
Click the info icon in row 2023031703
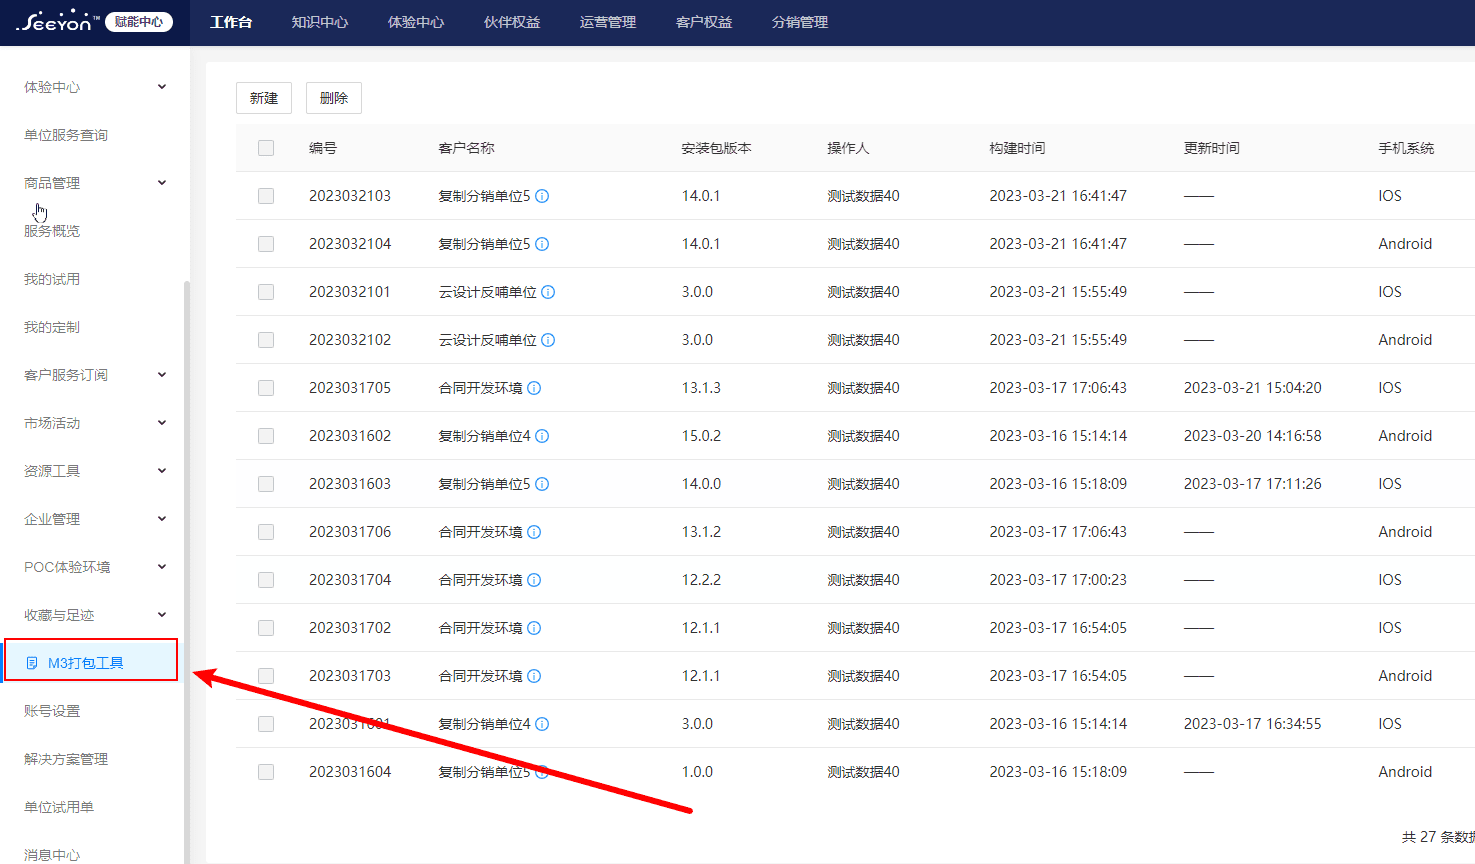(534, 676)
